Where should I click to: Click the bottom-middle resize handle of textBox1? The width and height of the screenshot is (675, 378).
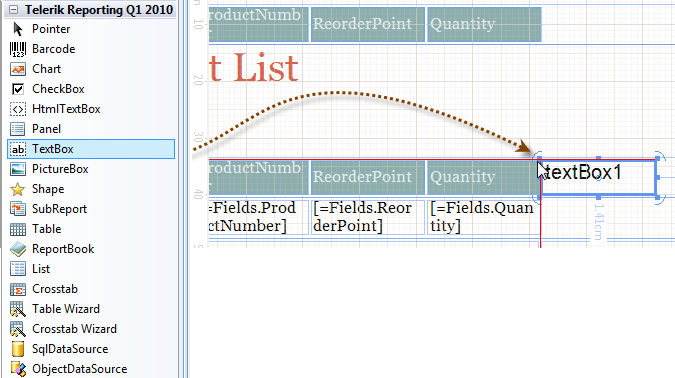coord(598,197)
